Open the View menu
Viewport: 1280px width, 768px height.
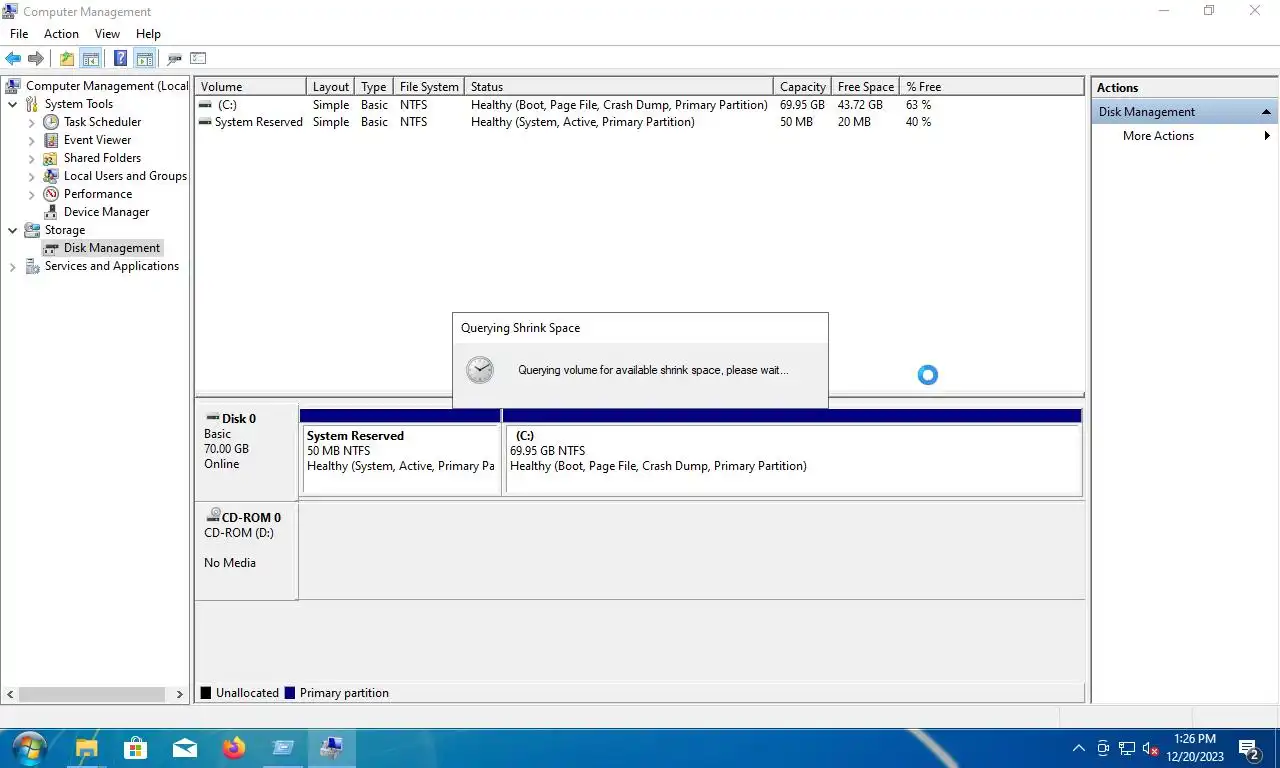107,34
